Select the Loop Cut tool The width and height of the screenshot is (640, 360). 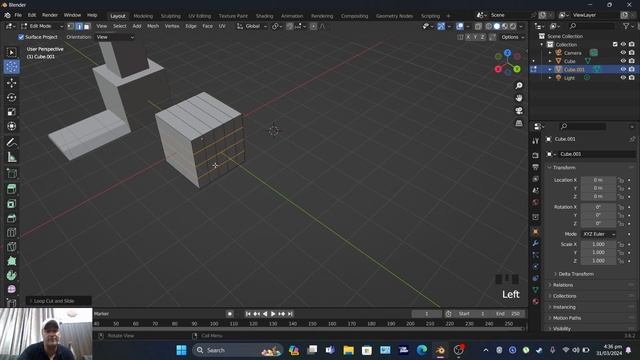coord(11,233)
